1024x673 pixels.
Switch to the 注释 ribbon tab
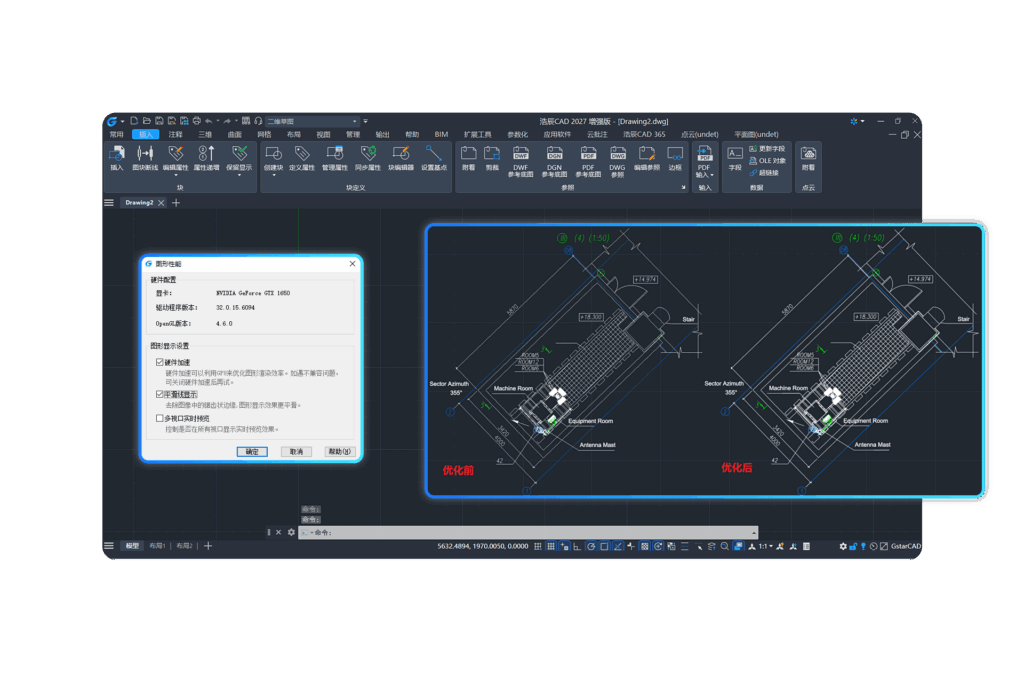coord(175,134)
